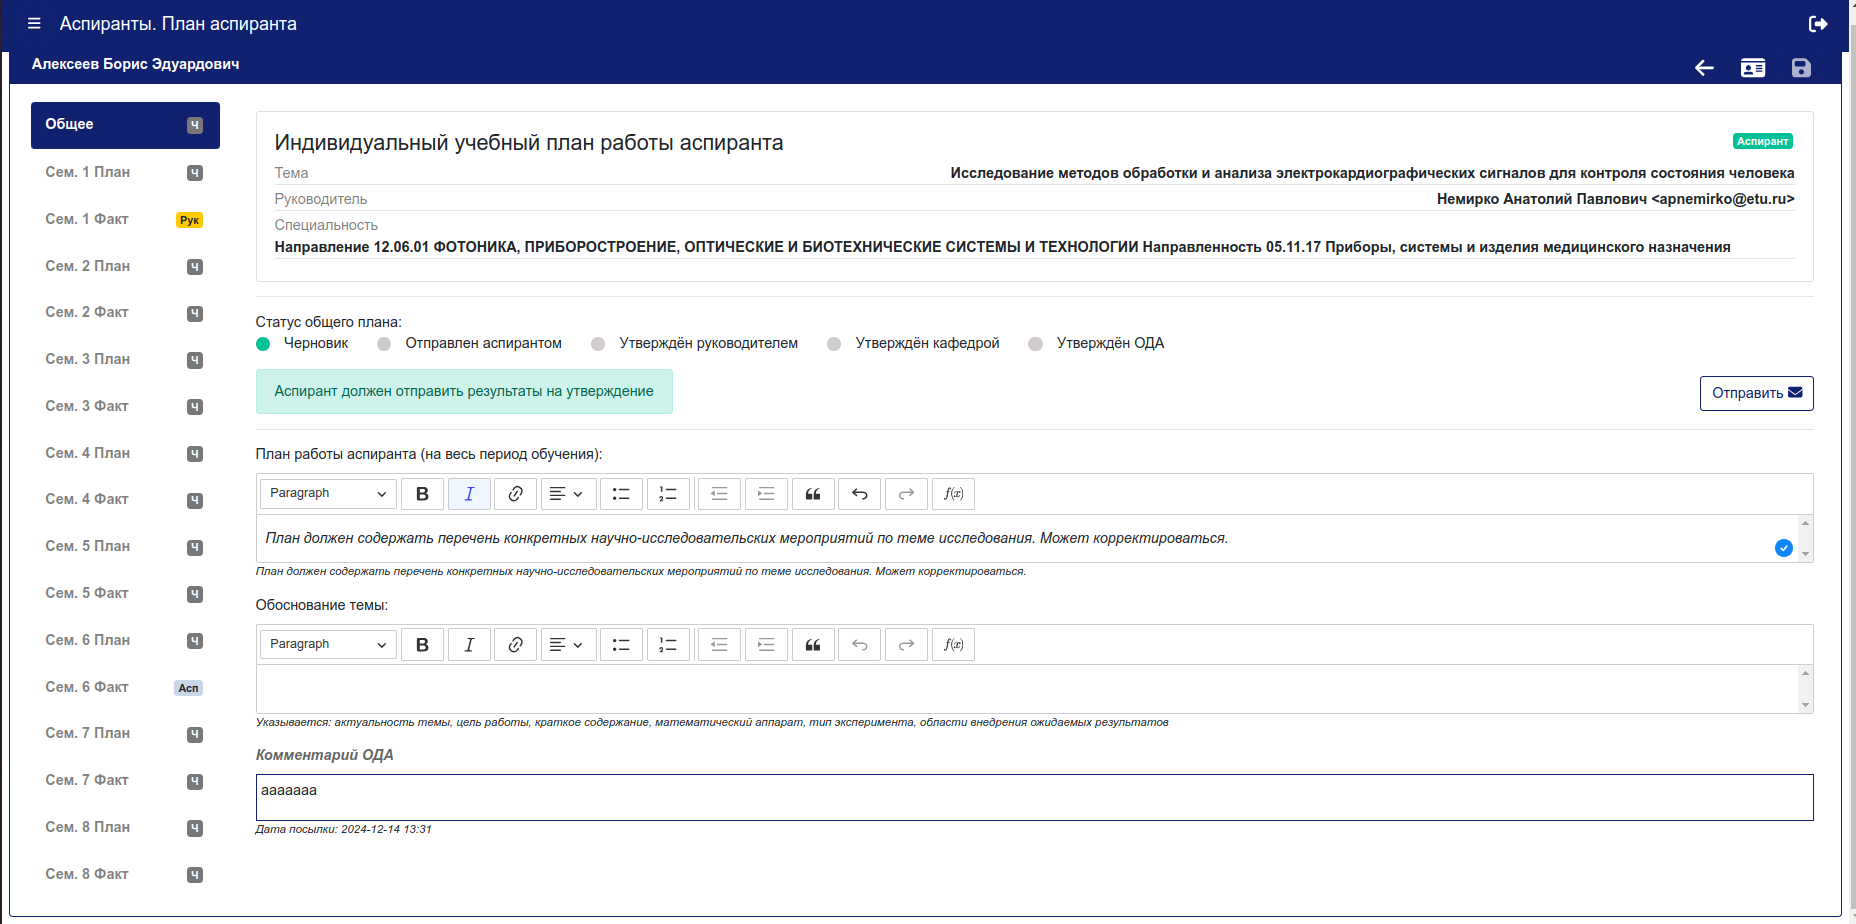Select the Утверждён кафедрой status
The height and width of the screenshot is (924, 1856).
[x=834, y=344]
